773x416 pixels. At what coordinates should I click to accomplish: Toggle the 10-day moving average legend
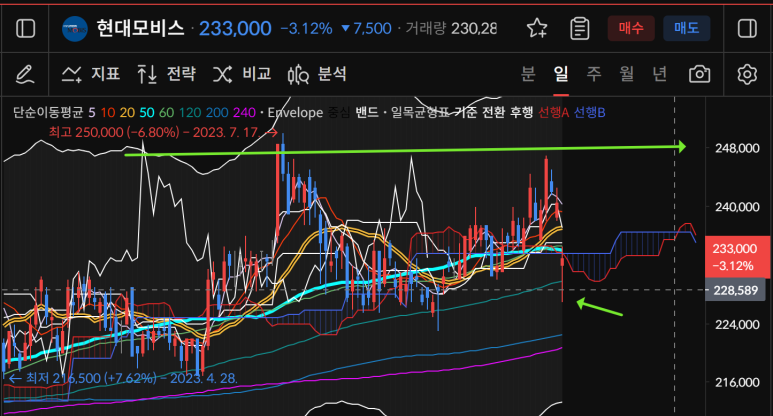point(107,113)
